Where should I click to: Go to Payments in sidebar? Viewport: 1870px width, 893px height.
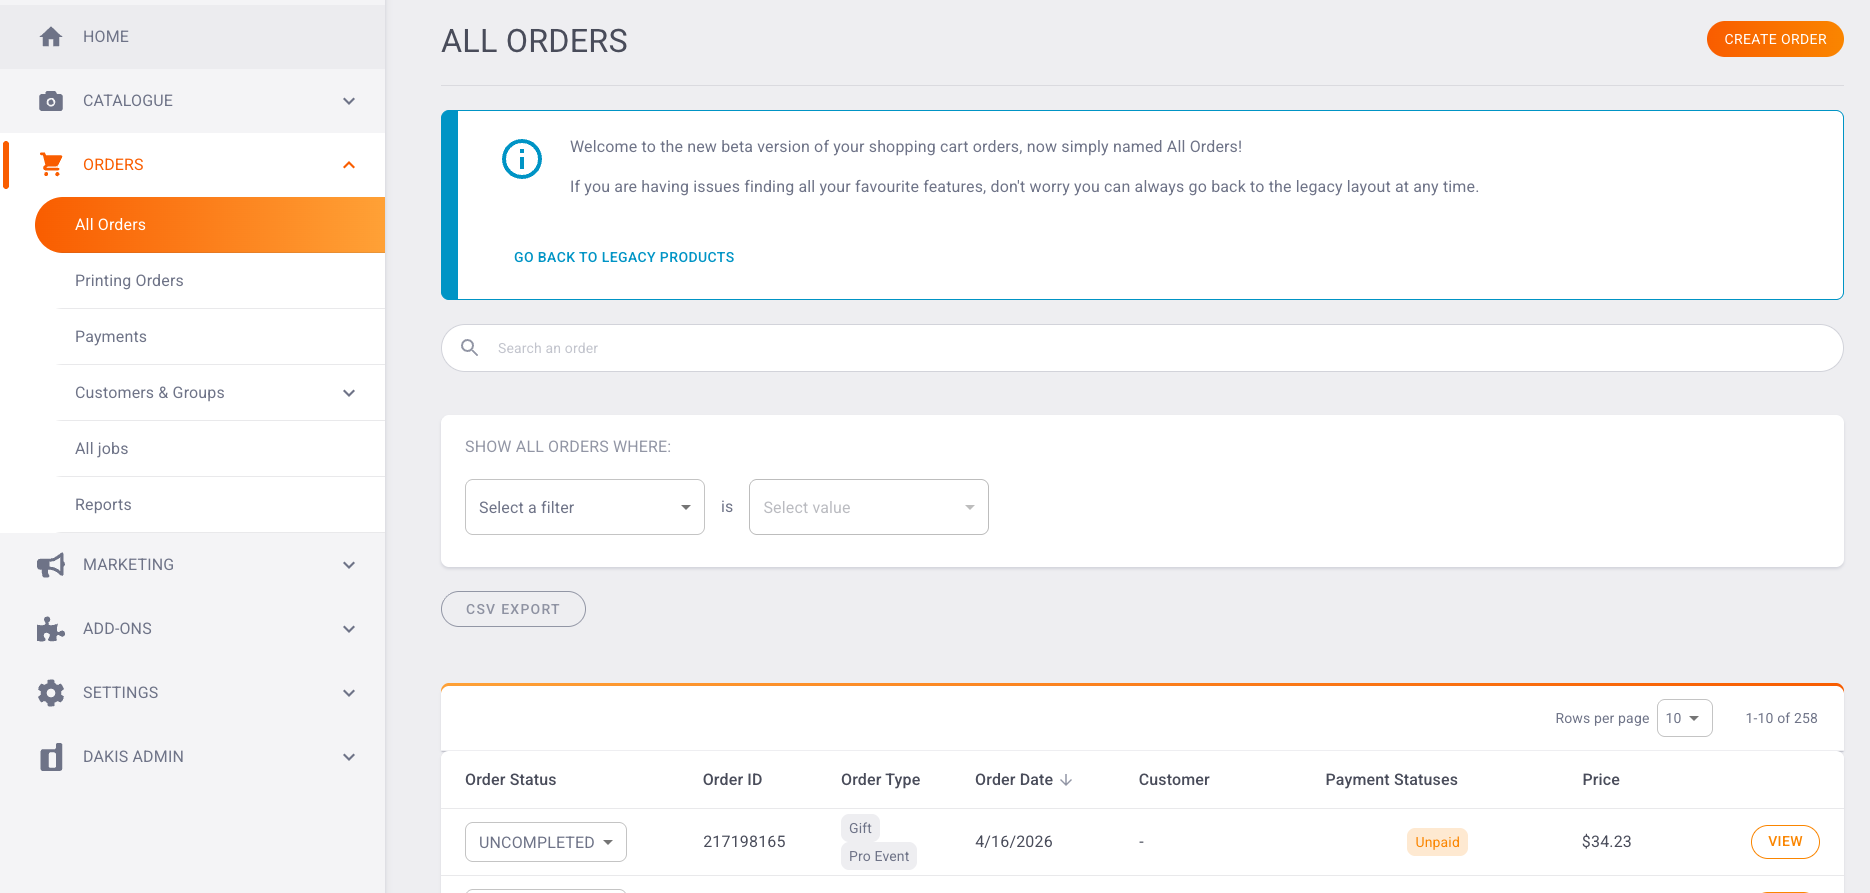click(x=220, y=337)
